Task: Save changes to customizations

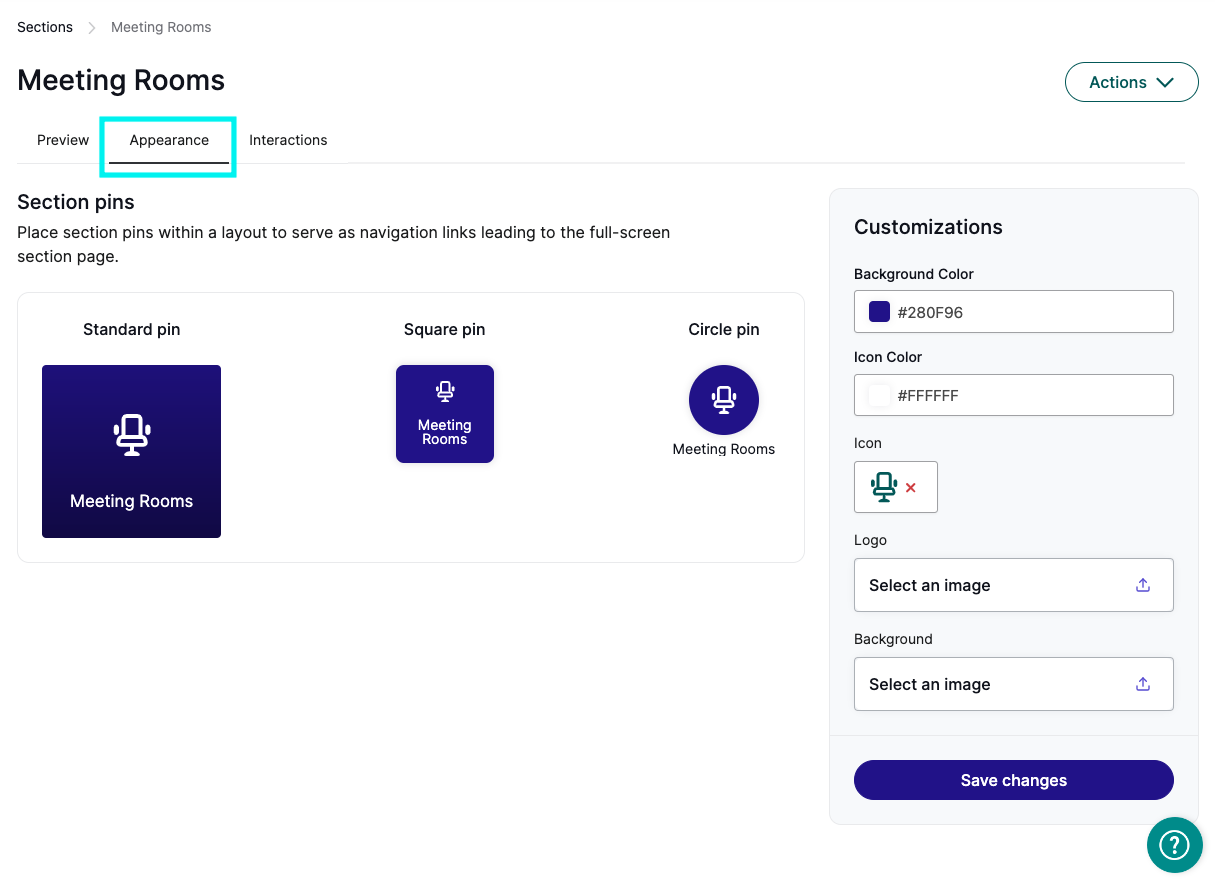Action: pos(1013,780)
